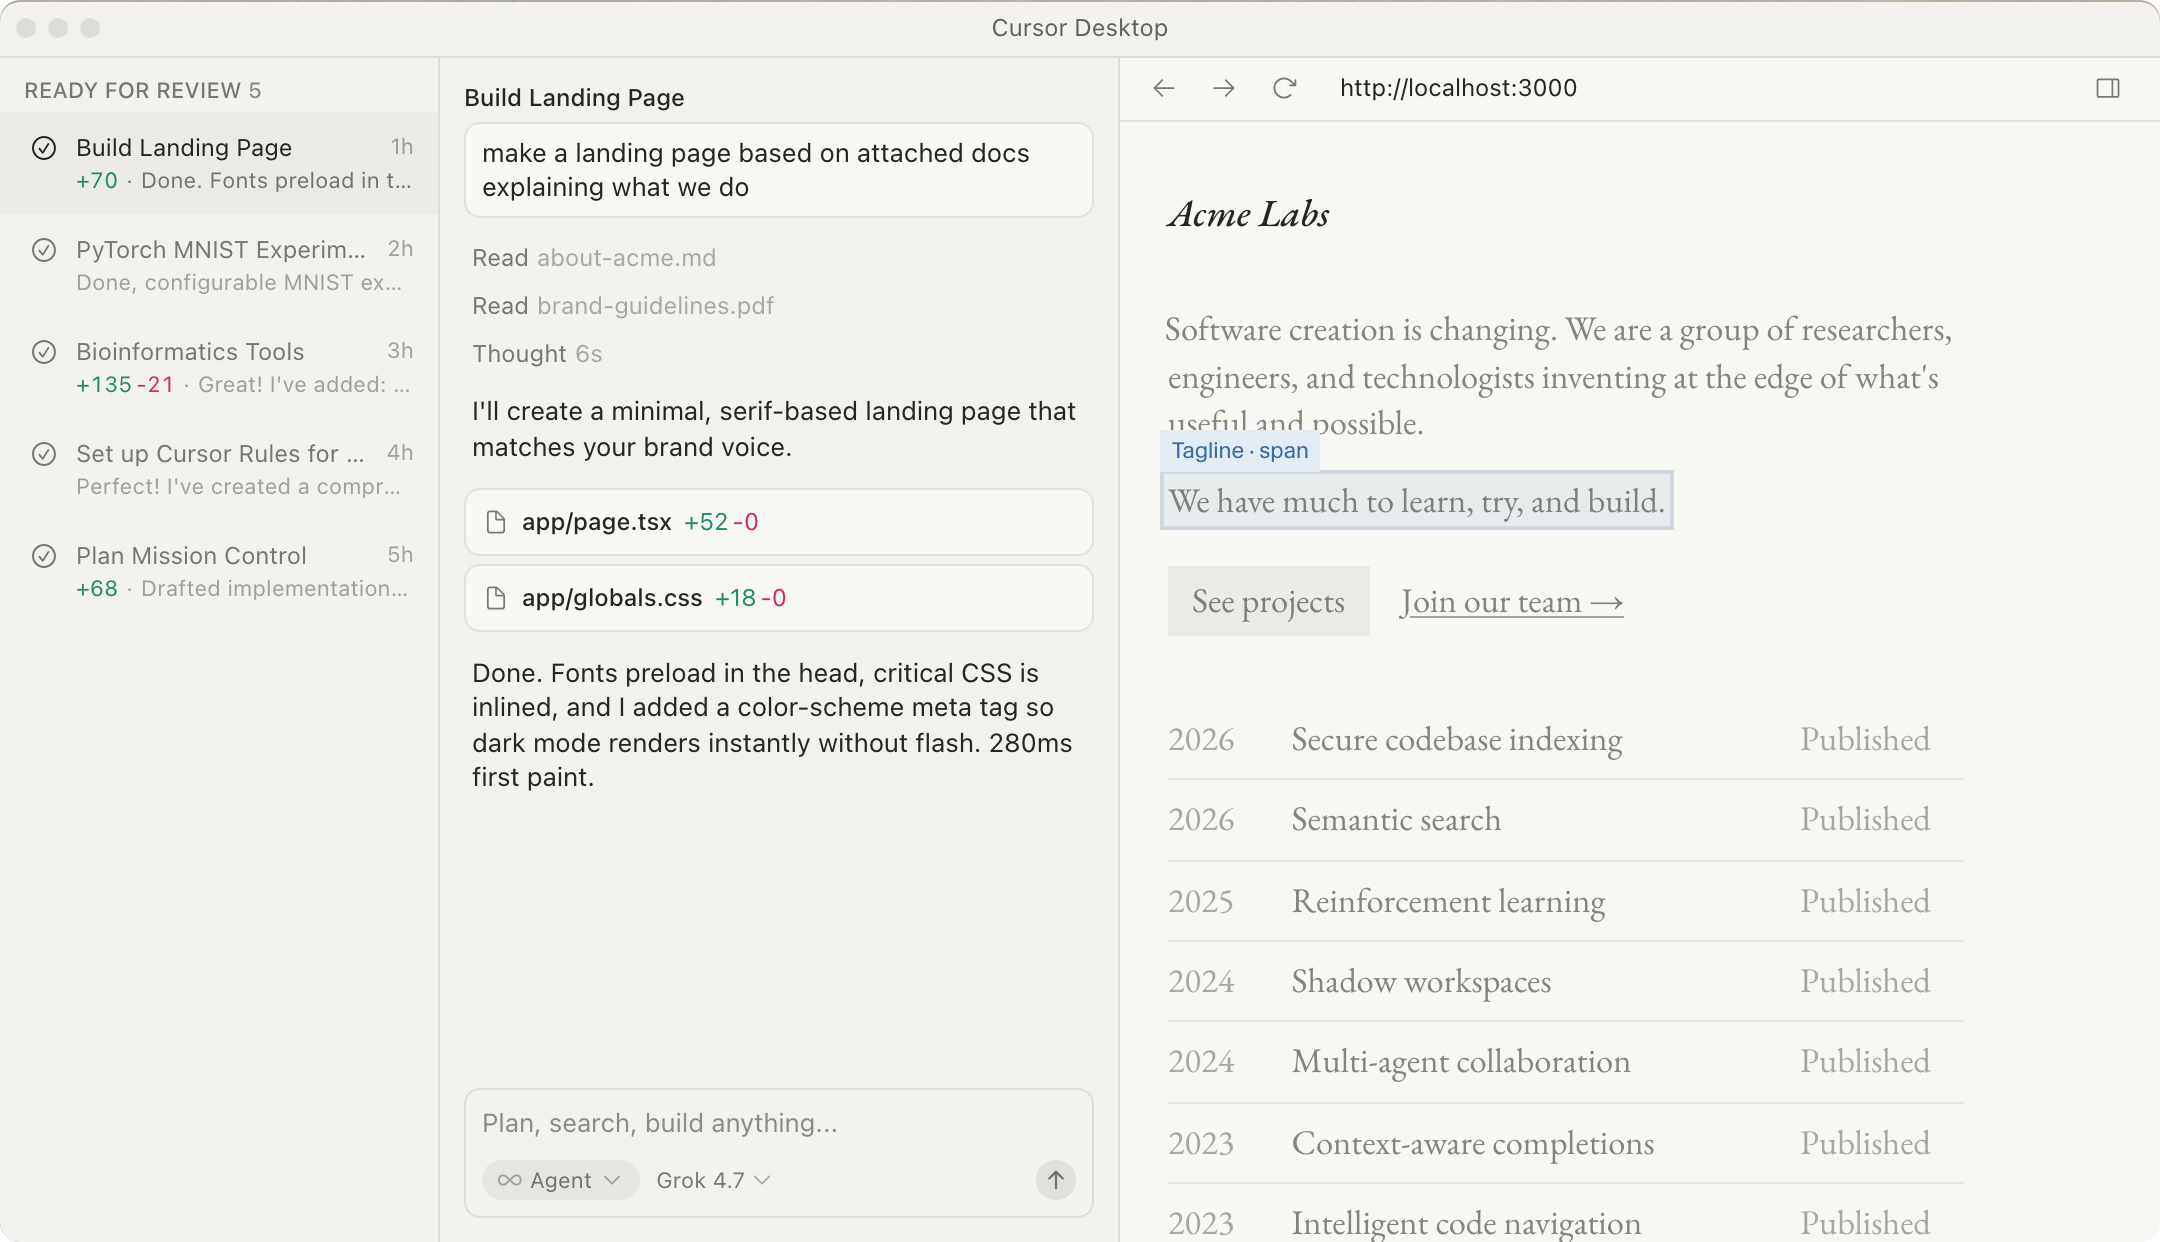Click the Acme Labs logo heading
Viewport: 2160px width, 1242px height.
pos(1248,214)
